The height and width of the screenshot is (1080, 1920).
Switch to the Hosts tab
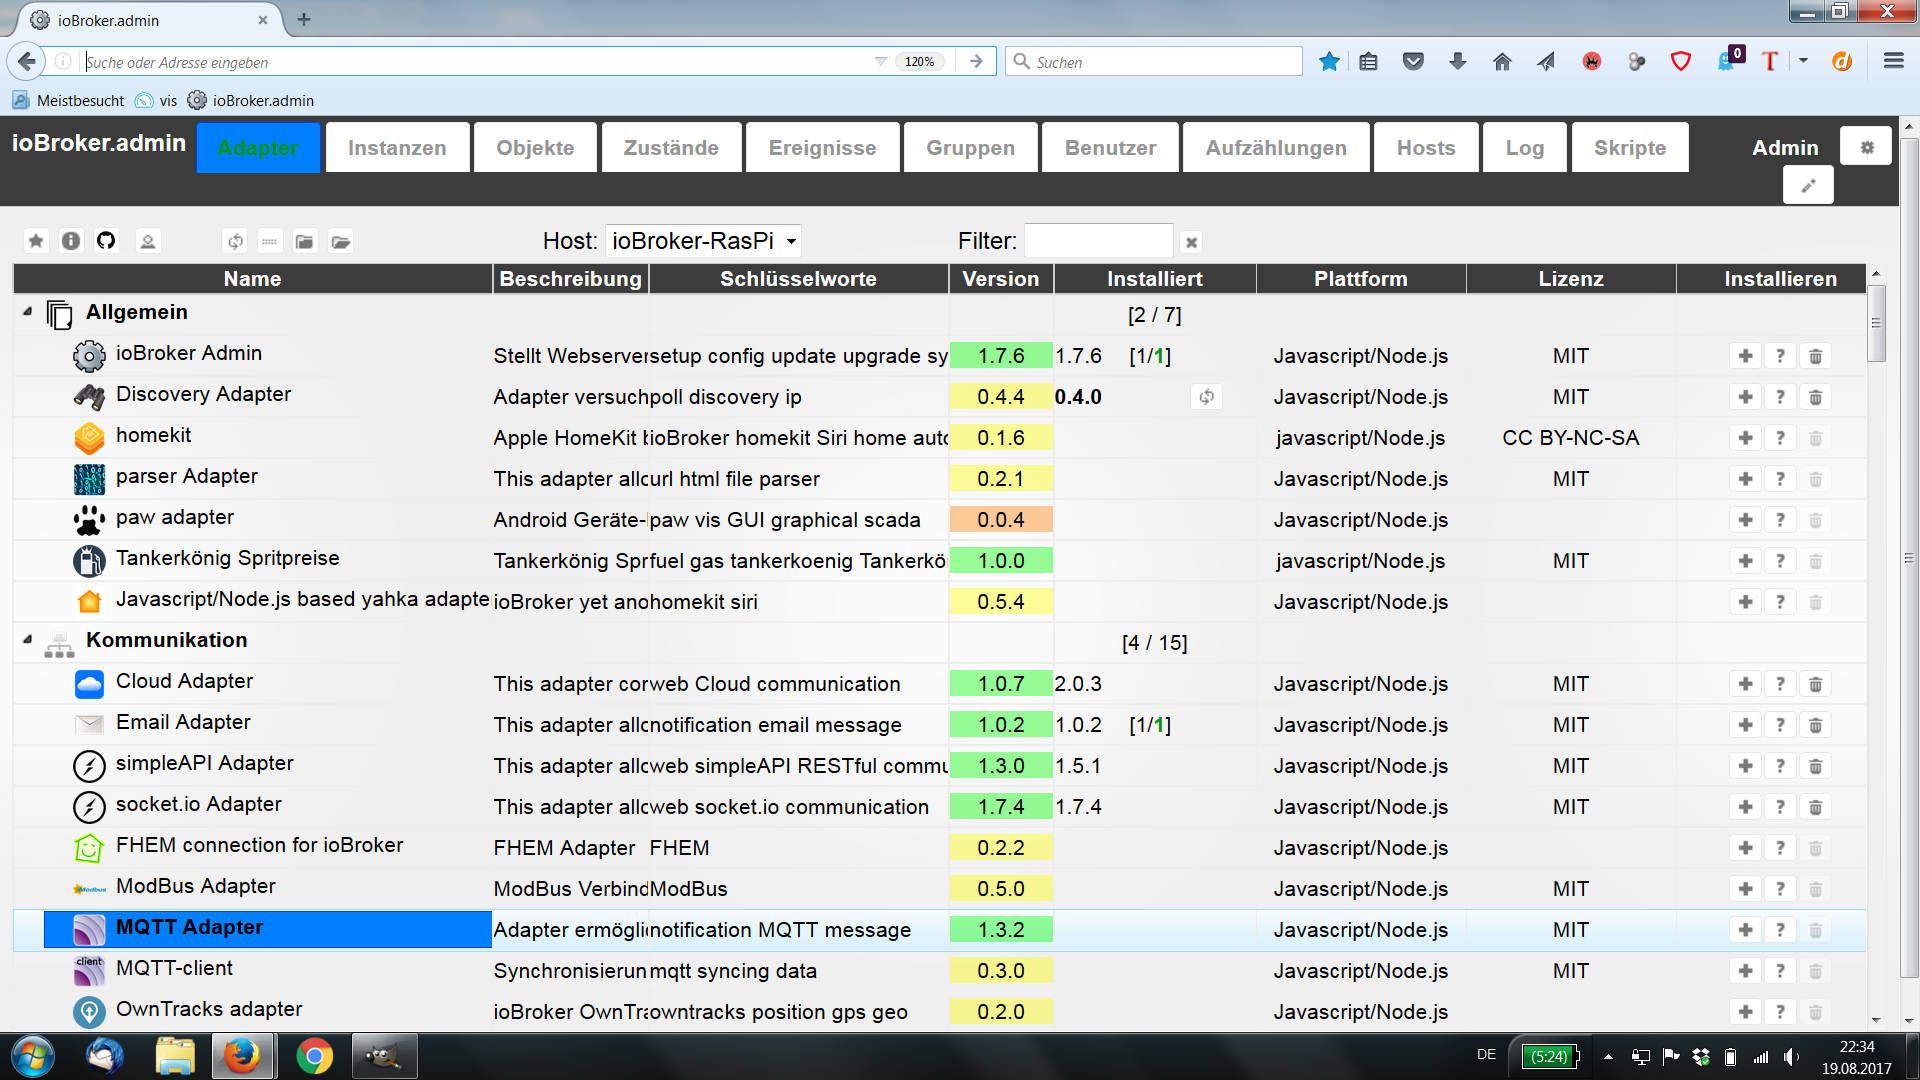point(1426,148)
